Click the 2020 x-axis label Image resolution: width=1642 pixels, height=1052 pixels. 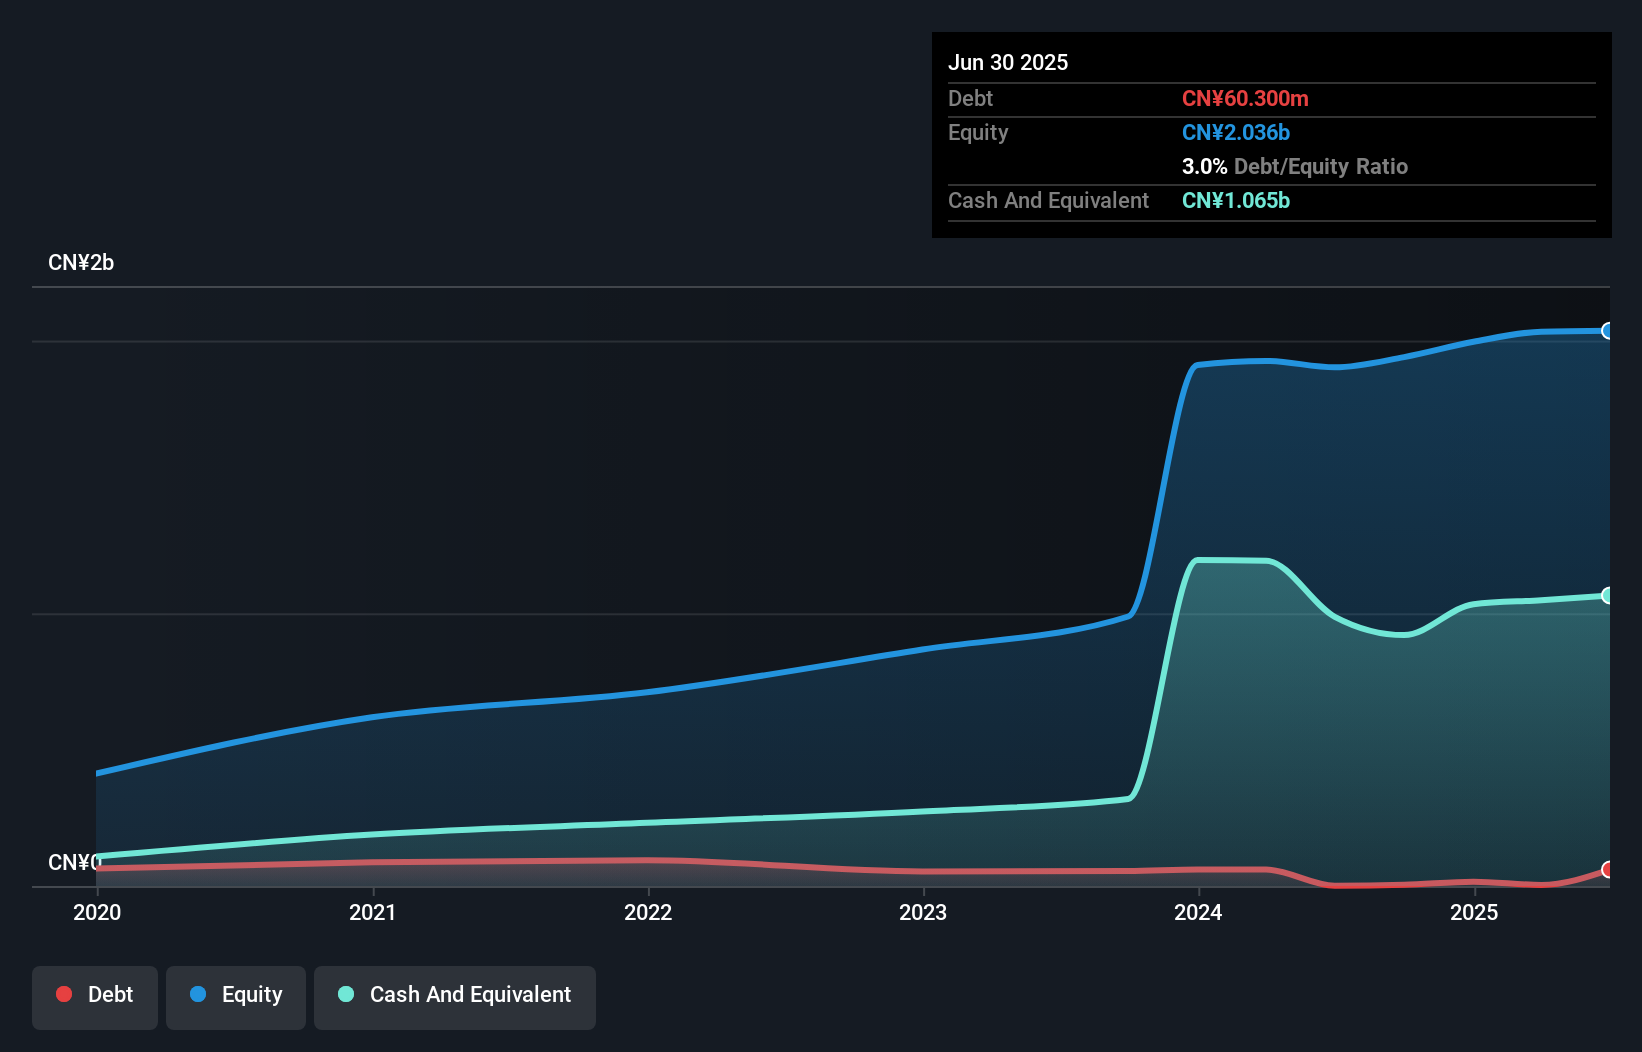click(97, 912)
